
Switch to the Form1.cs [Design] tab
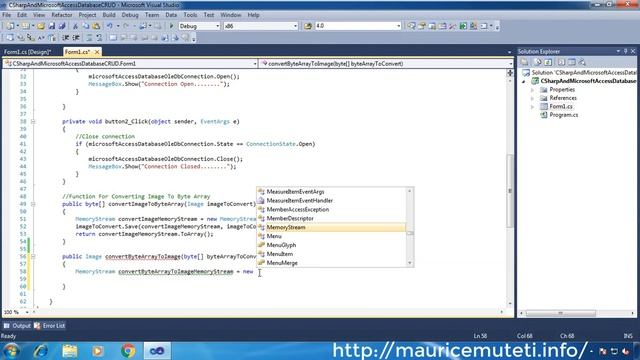pyautogui.click(x=28, y=52)
